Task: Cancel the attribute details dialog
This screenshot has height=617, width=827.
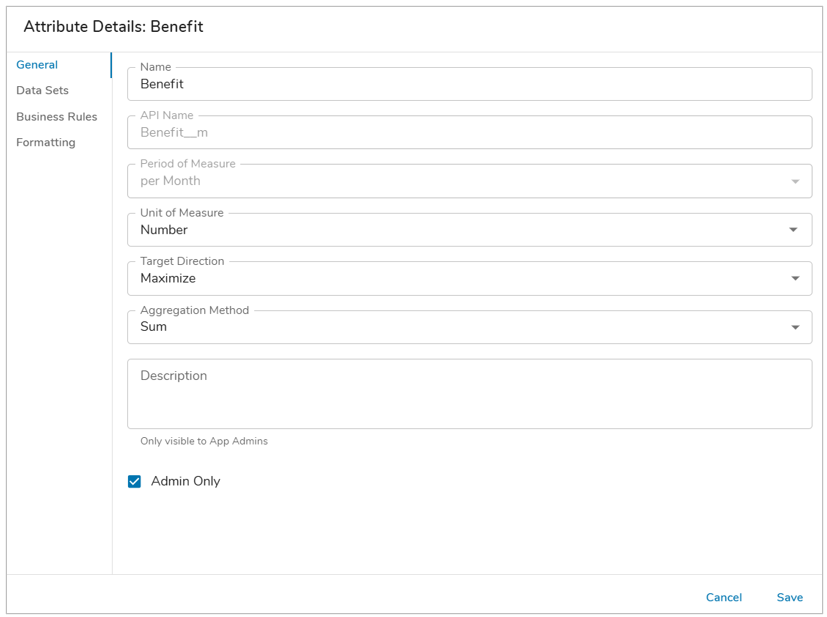Action: click(x=723, y=598)
